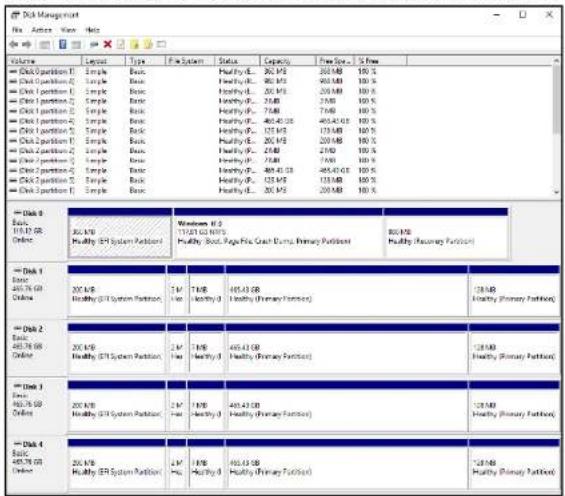
Task: Click the volume icon of Disk 2 partition 1 row
Action: (x=13, y=141)
